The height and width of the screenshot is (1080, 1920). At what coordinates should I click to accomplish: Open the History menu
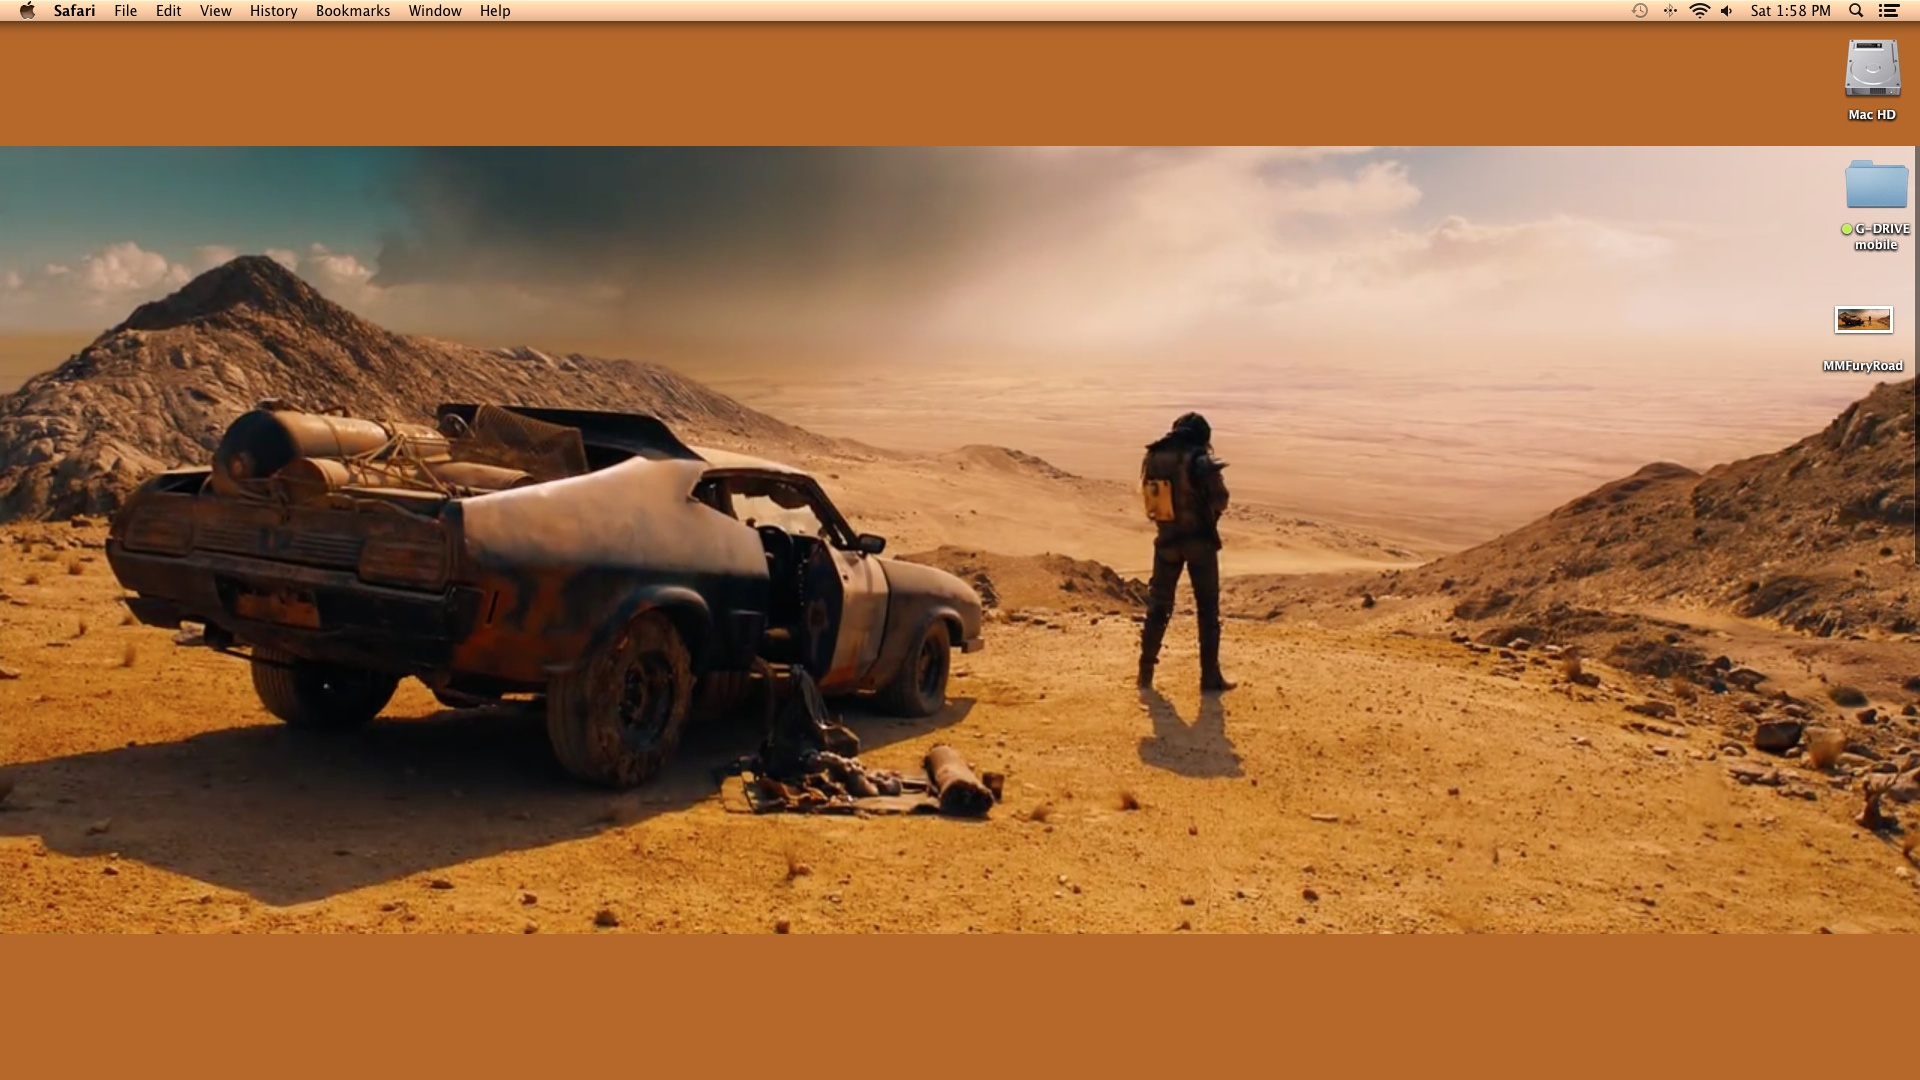point(273,11)
